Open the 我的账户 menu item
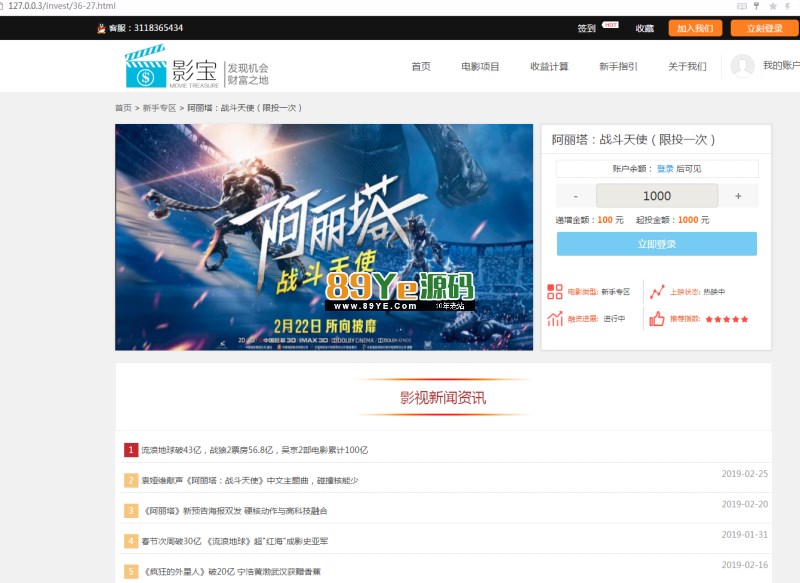The height and width of the screenshot is (583, 800). click(781, 65)
